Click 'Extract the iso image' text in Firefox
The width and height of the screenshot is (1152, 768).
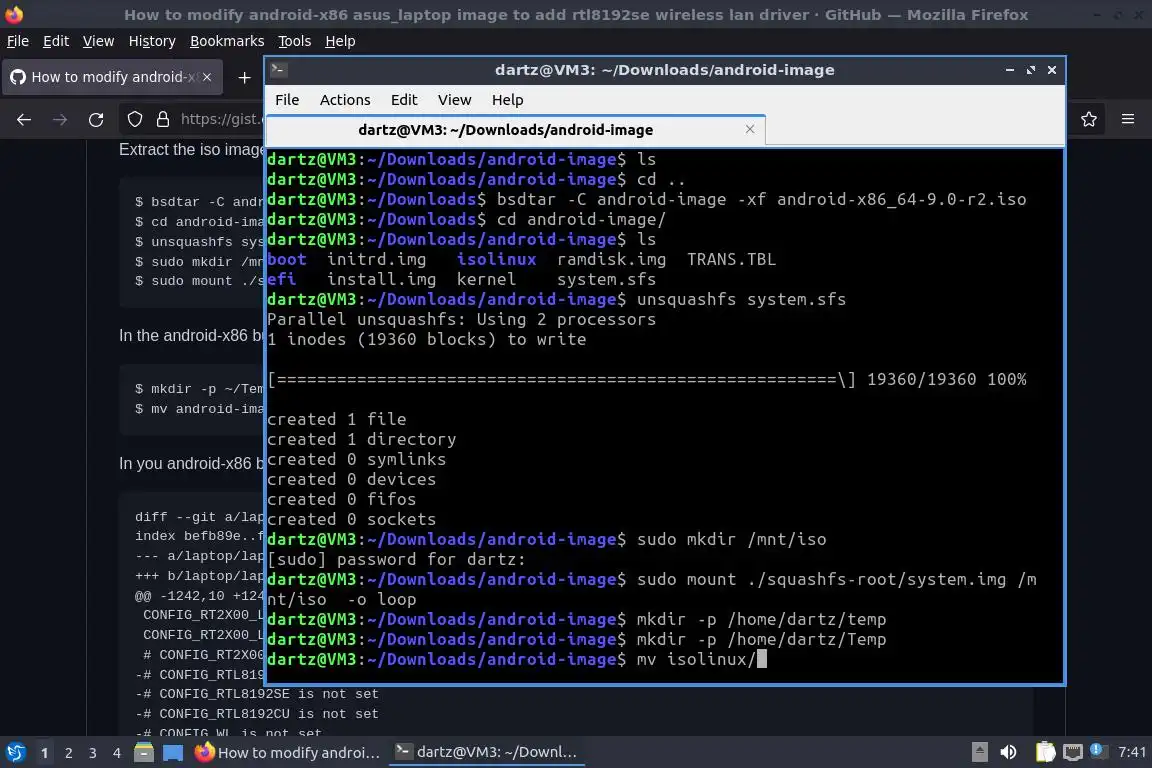(192, 149)
